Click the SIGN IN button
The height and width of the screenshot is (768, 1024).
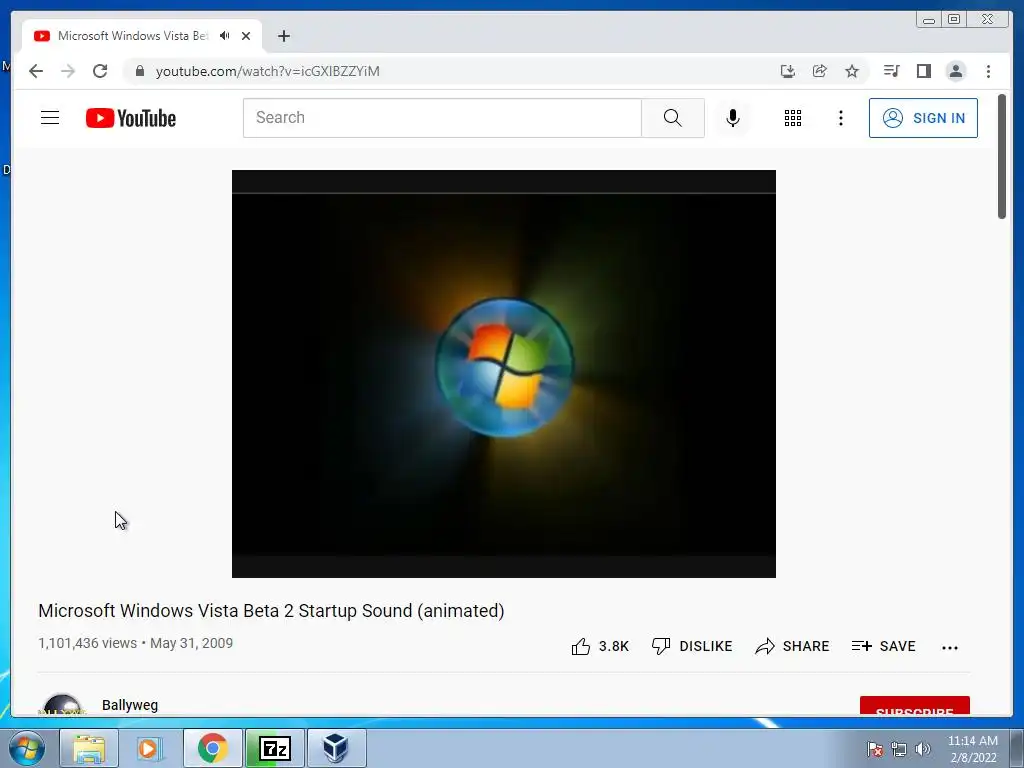(923, 118)
